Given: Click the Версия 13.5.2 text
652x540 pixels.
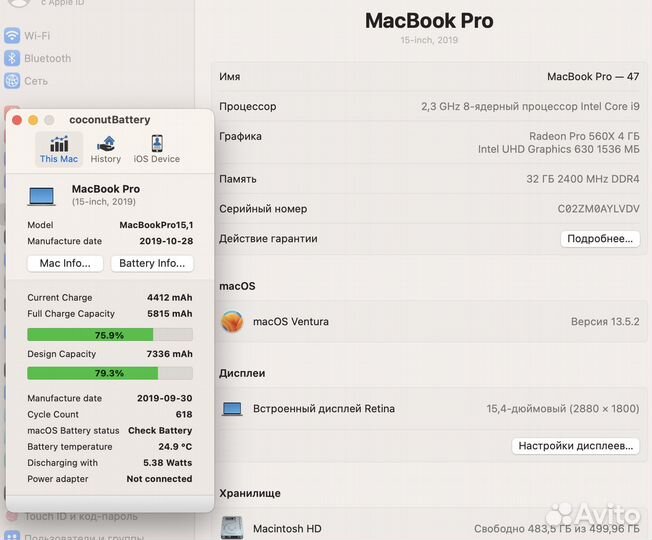Looking at the screenshot, I should [605, 322].
